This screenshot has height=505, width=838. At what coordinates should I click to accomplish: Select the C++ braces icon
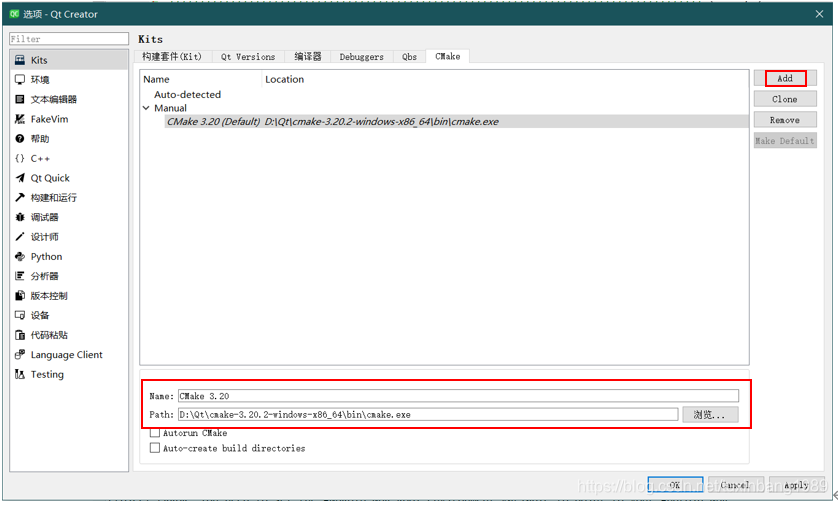coord(20,158)
